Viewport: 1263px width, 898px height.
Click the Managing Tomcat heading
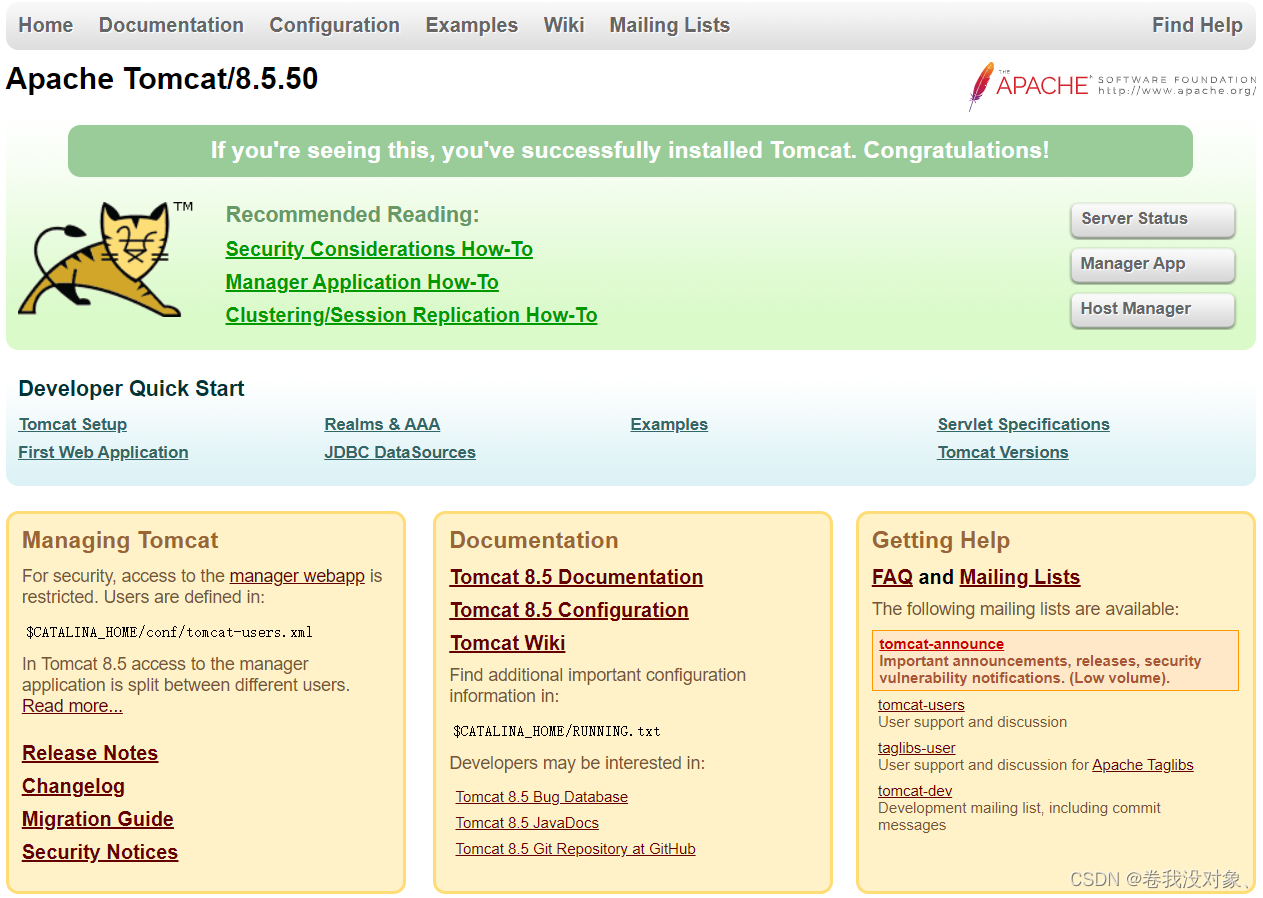pyautogui.click(x=120, y=540)
